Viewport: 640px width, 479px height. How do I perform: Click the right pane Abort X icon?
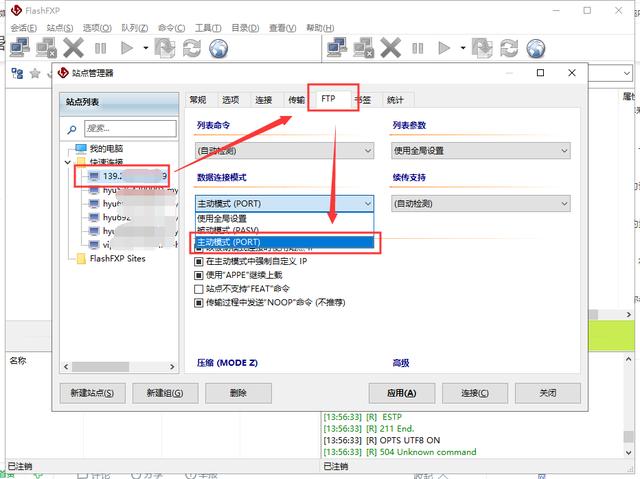(391, 48)
